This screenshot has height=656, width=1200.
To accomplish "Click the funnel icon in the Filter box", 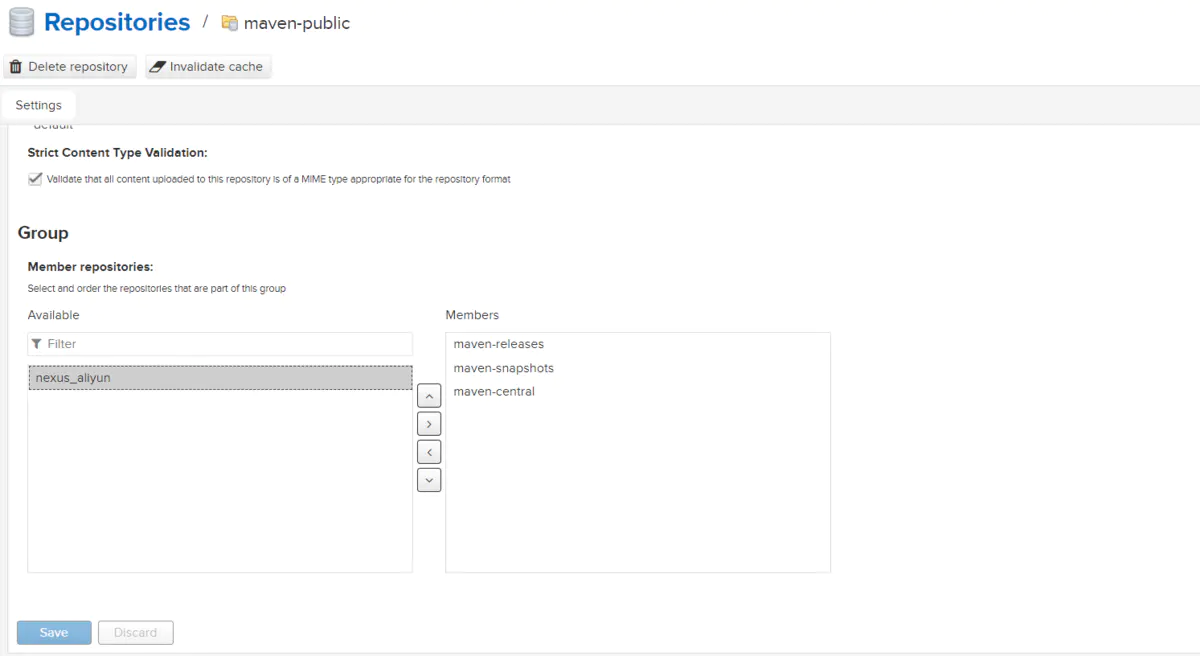I will pos(37,344).
